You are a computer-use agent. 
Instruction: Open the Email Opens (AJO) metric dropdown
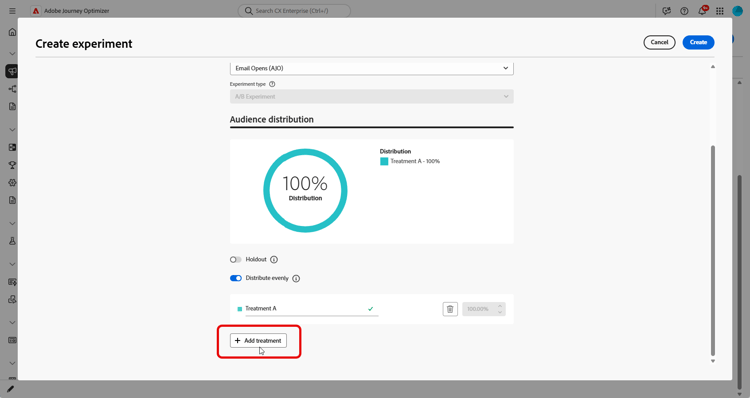(x=372, y=68)
